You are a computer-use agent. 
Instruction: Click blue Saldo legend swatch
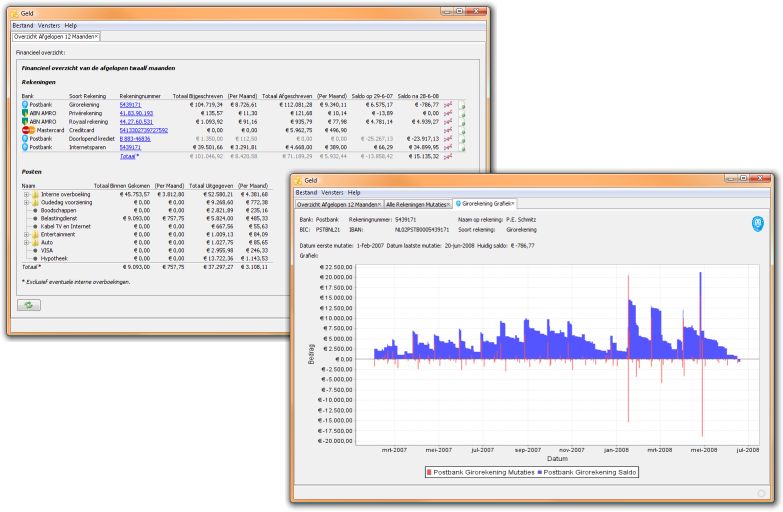click(539, 473)
